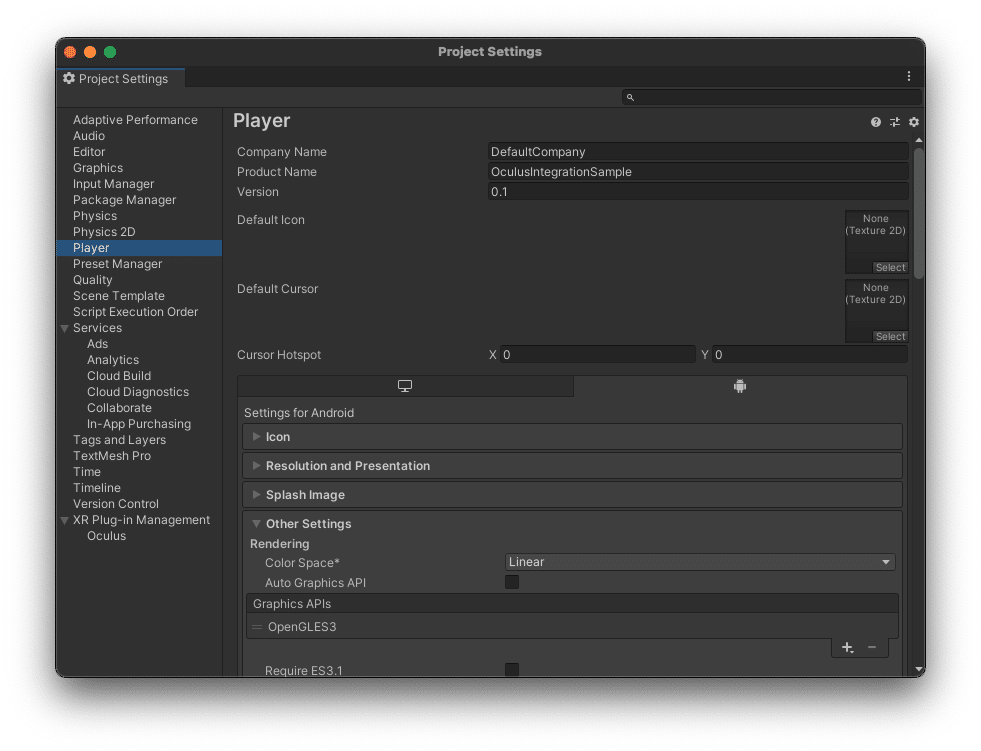This screenshot has width=981, height=751.
Task: Open the Quality settings category
Action: (x=93, y=280)
